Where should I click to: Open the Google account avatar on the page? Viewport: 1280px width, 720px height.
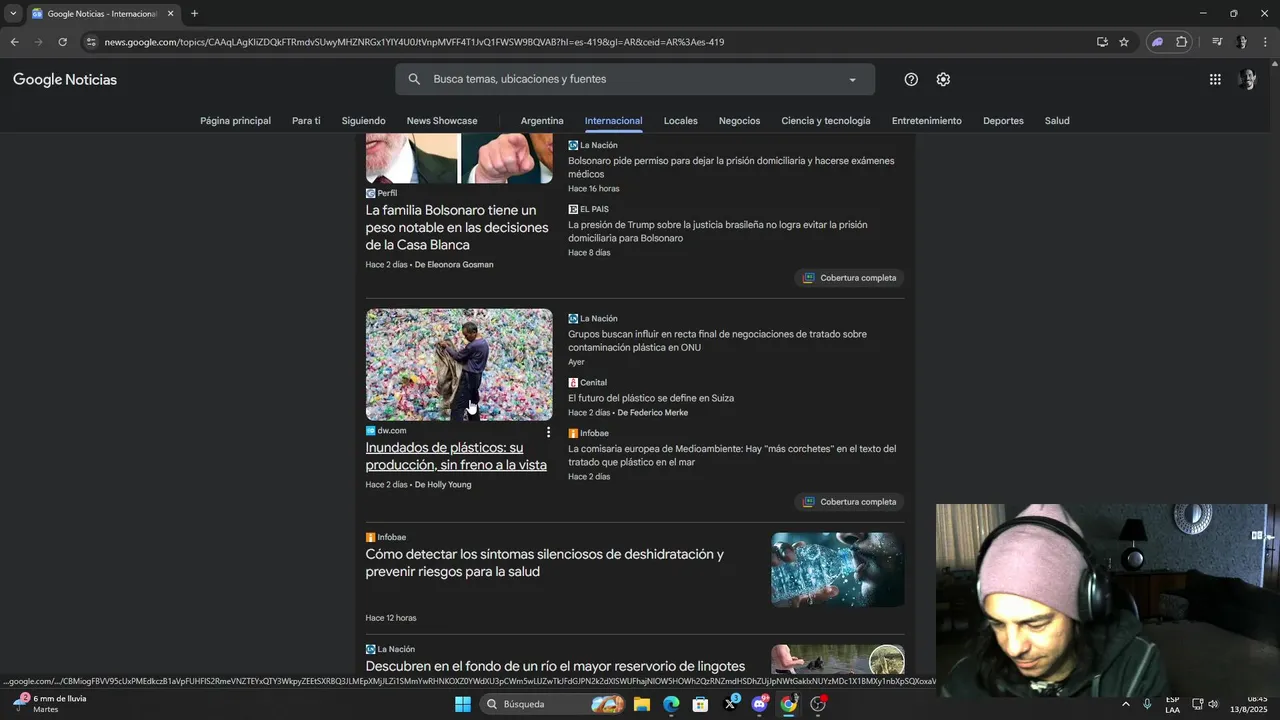pos(1247,79)
